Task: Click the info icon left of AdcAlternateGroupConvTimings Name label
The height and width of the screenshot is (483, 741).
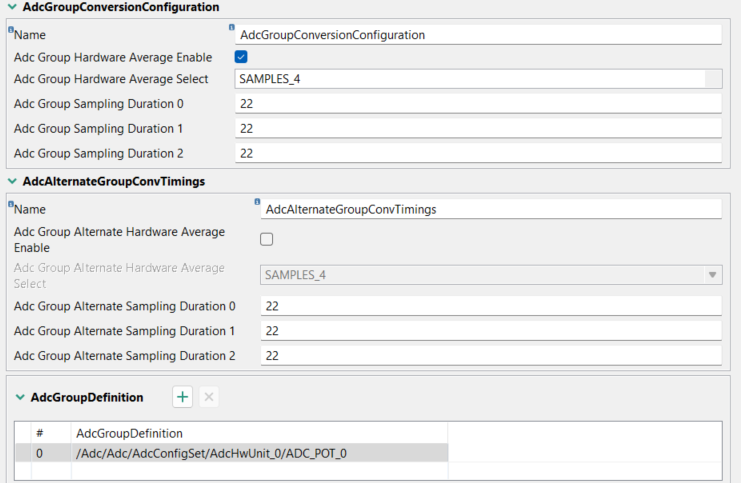Action: 10,205
